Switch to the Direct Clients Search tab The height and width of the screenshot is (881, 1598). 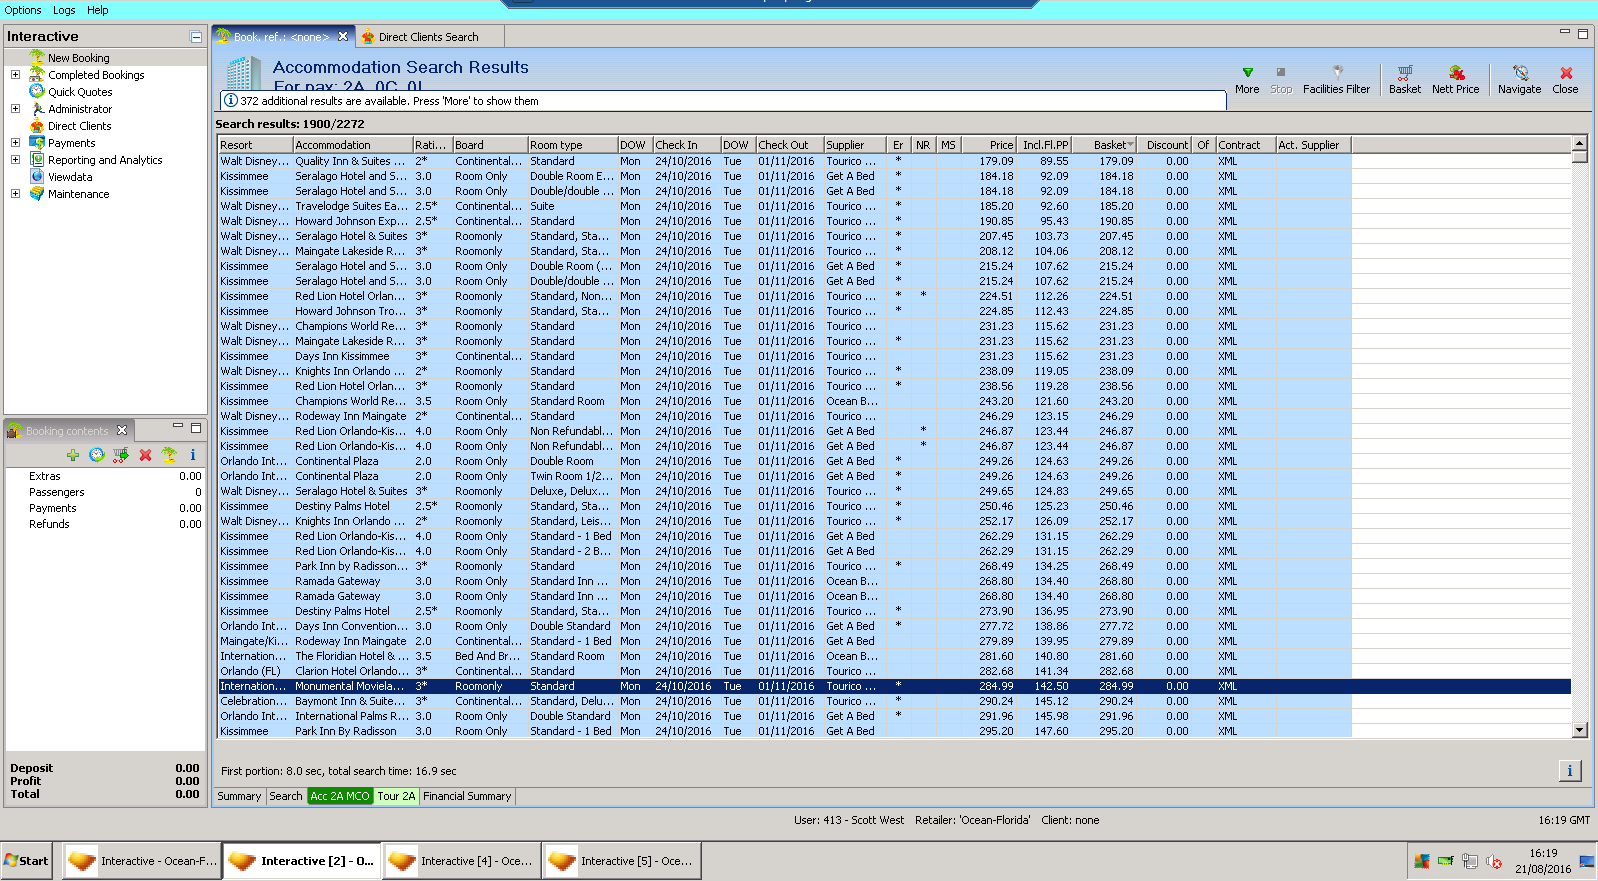[428, 37]
